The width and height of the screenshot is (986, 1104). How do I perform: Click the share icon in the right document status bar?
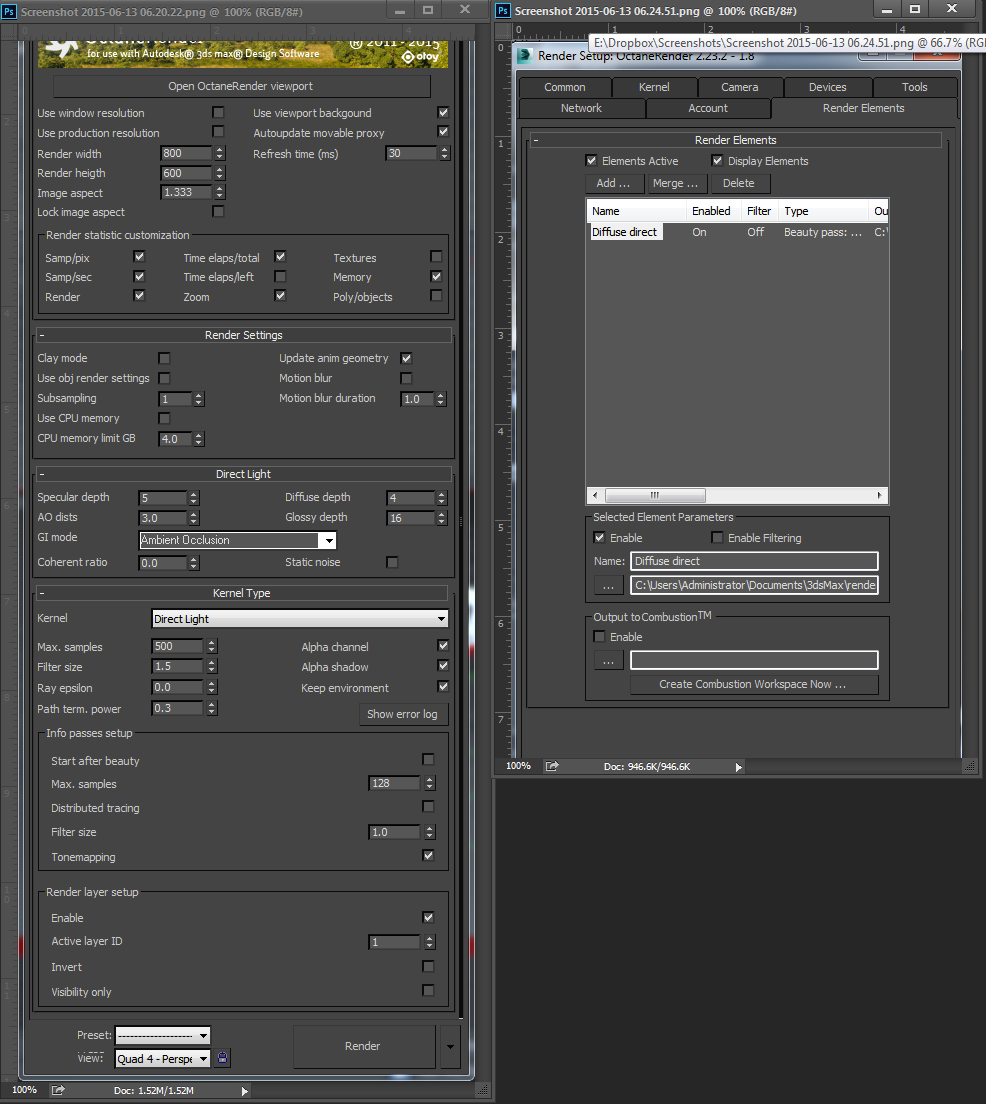[x=552, y=766]
